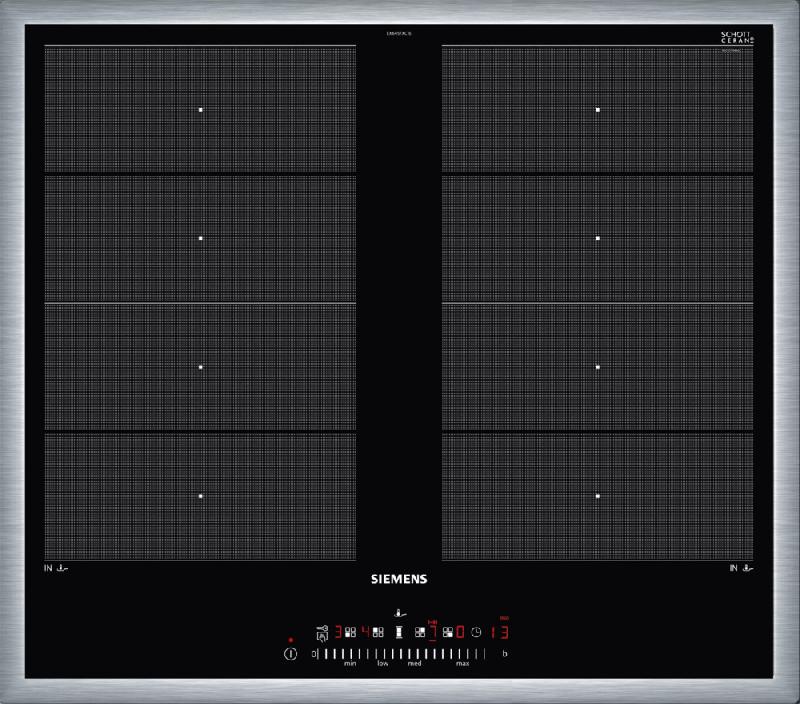Tap the frying sensor pan symbol

(400, 614)
